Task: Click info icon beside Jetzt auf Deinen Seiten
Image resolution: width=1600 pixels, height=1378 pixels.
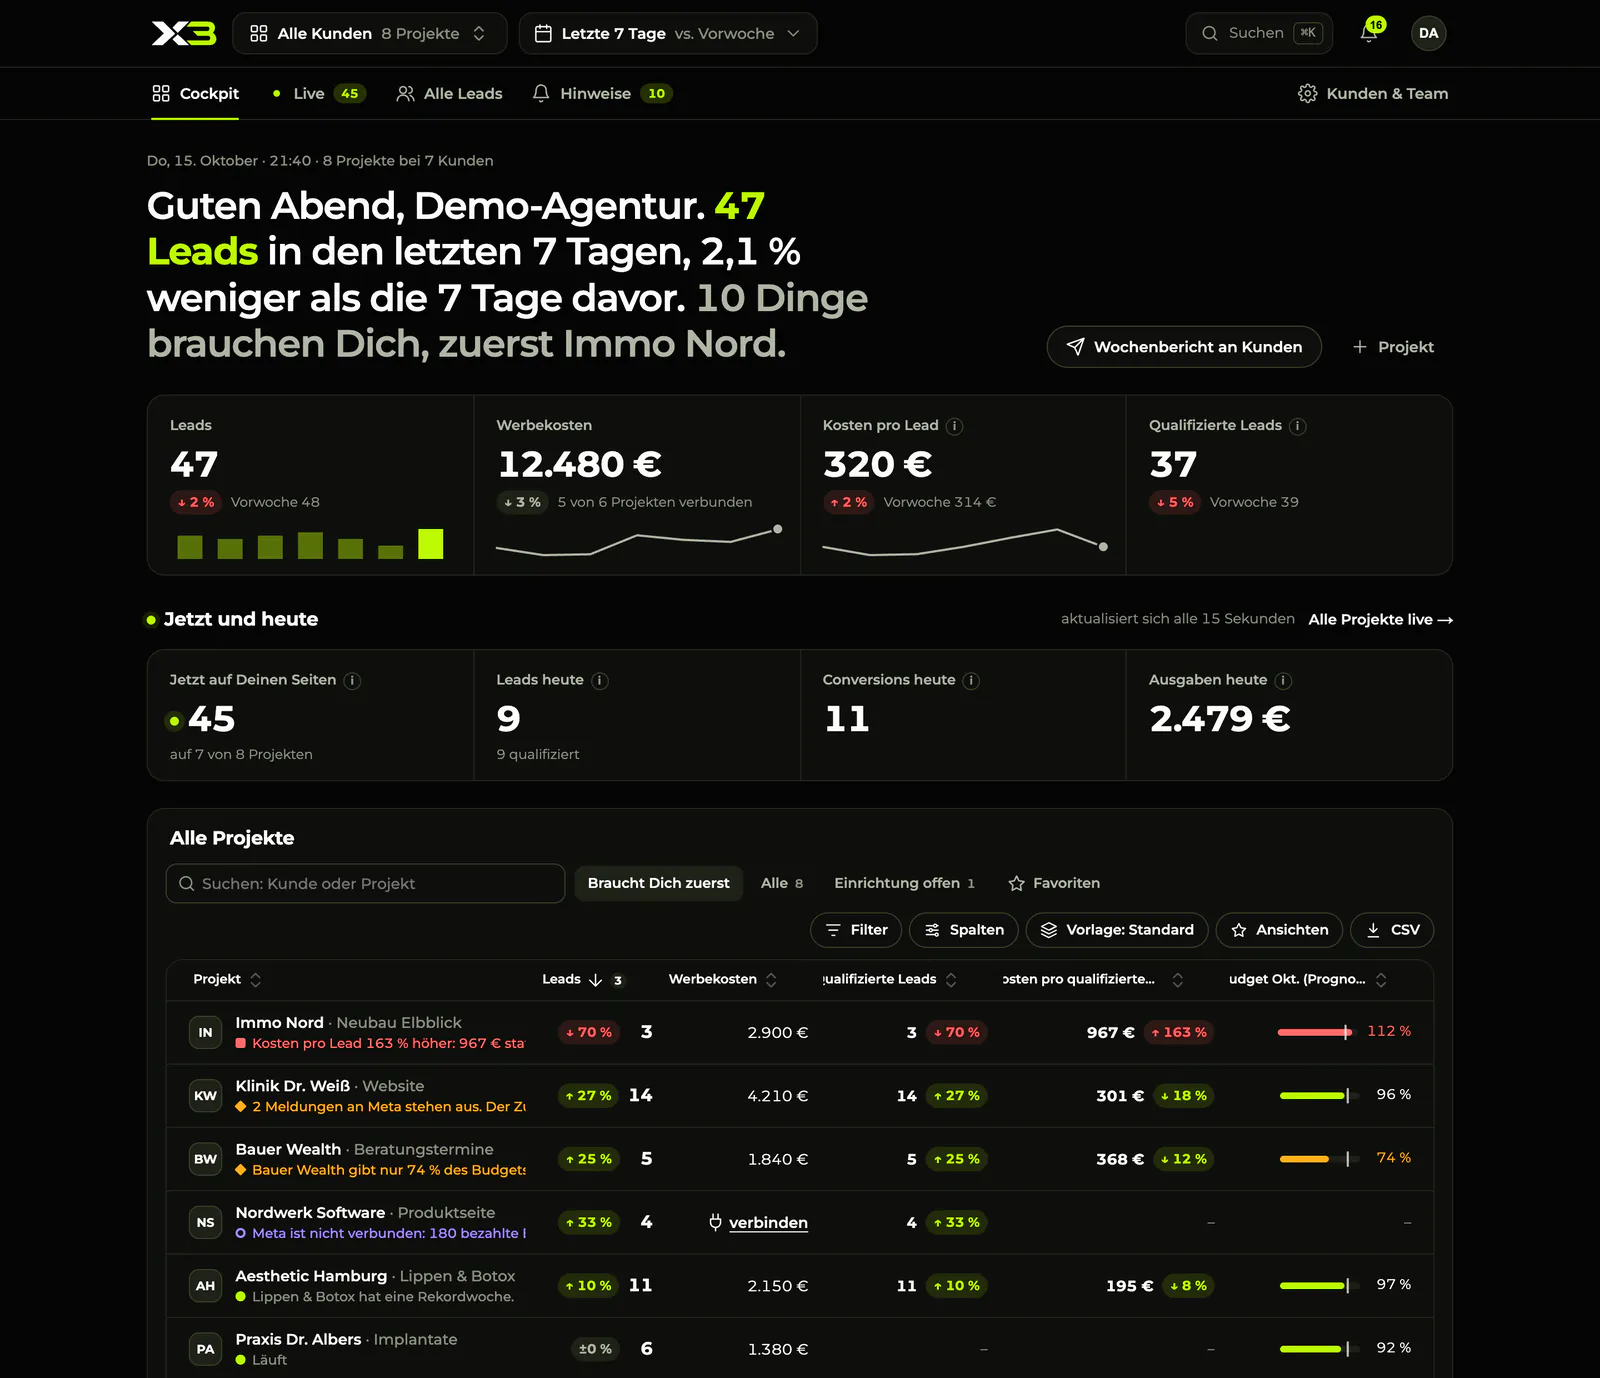Action: click(x=352, y=680)
